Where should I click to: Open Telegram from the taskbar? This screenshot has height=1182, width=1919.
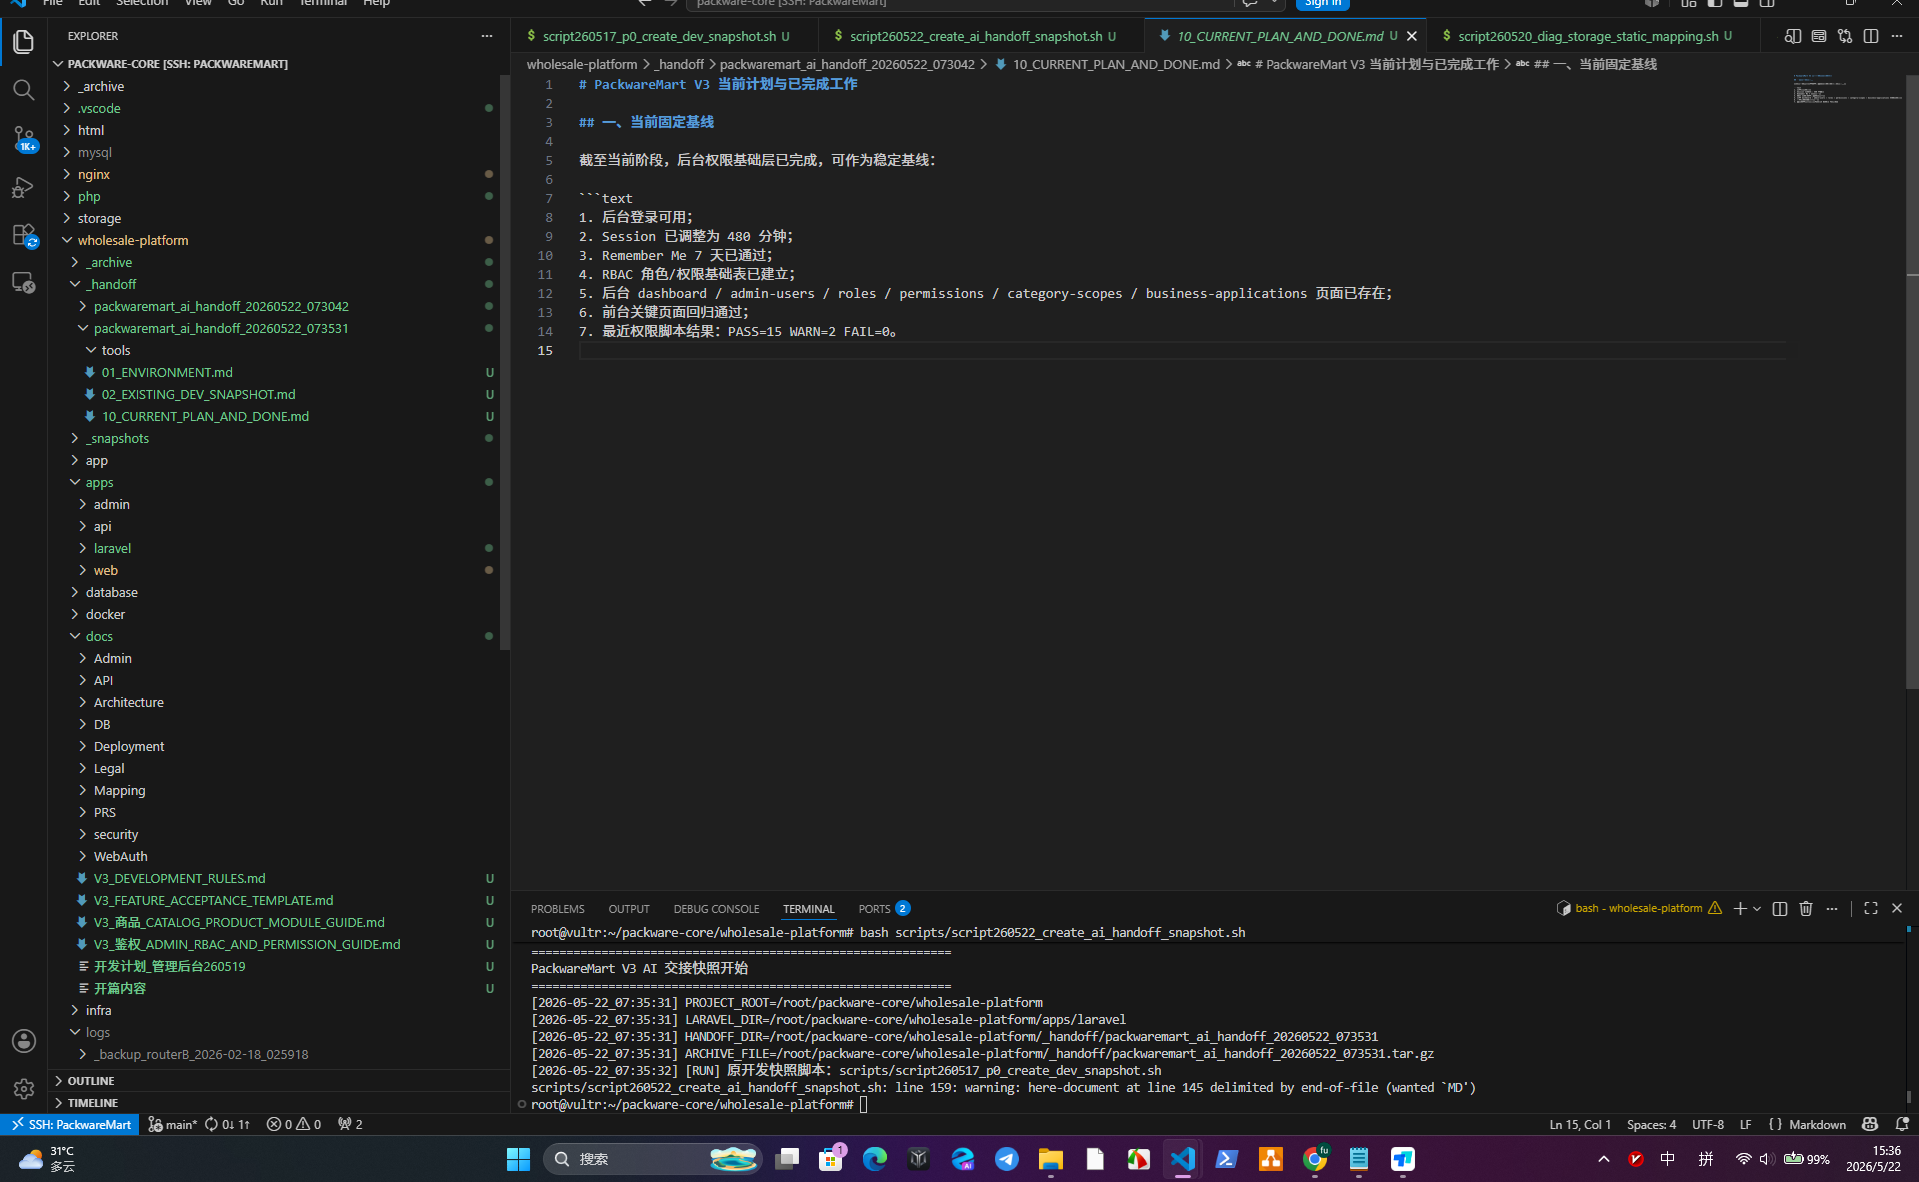[x=1007, y=1159]
